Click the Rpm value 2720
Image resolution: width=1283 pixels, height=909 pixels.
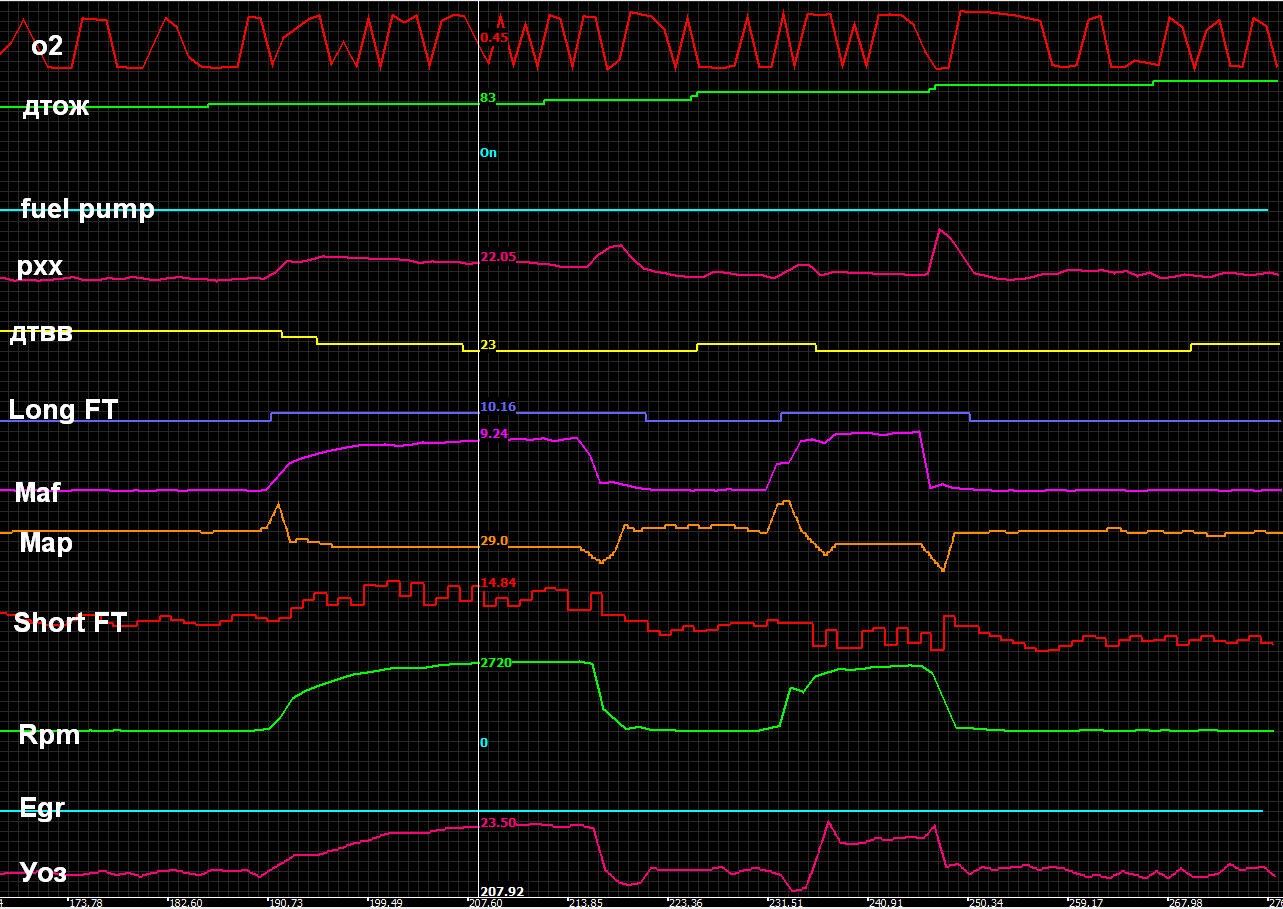496,663
